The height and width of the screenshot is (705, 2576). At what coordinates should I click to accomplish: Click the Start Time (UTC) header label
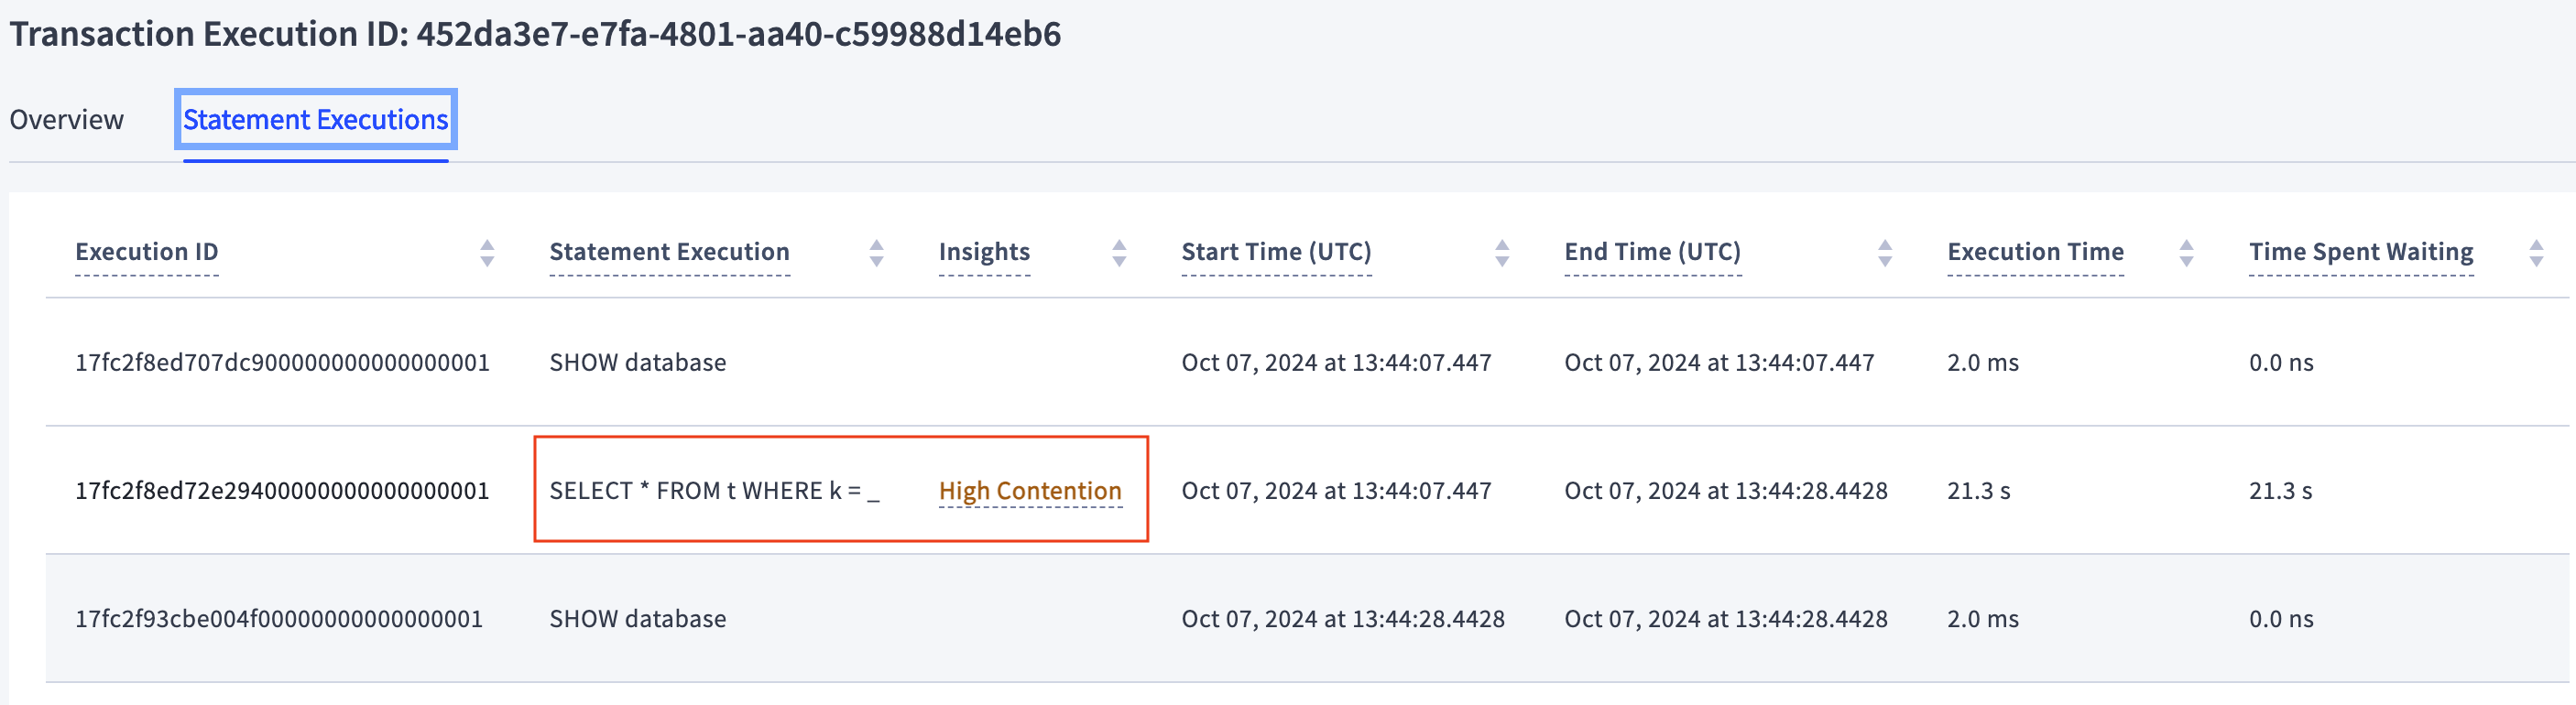(x=1276, y=252)
